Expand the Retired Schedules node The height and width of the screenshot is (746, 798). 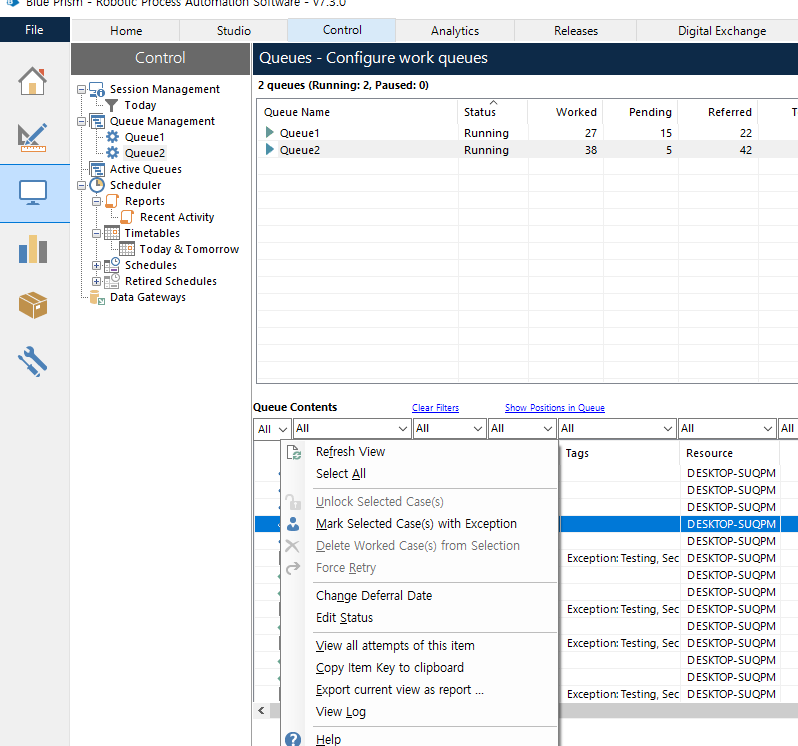[97, 281]
